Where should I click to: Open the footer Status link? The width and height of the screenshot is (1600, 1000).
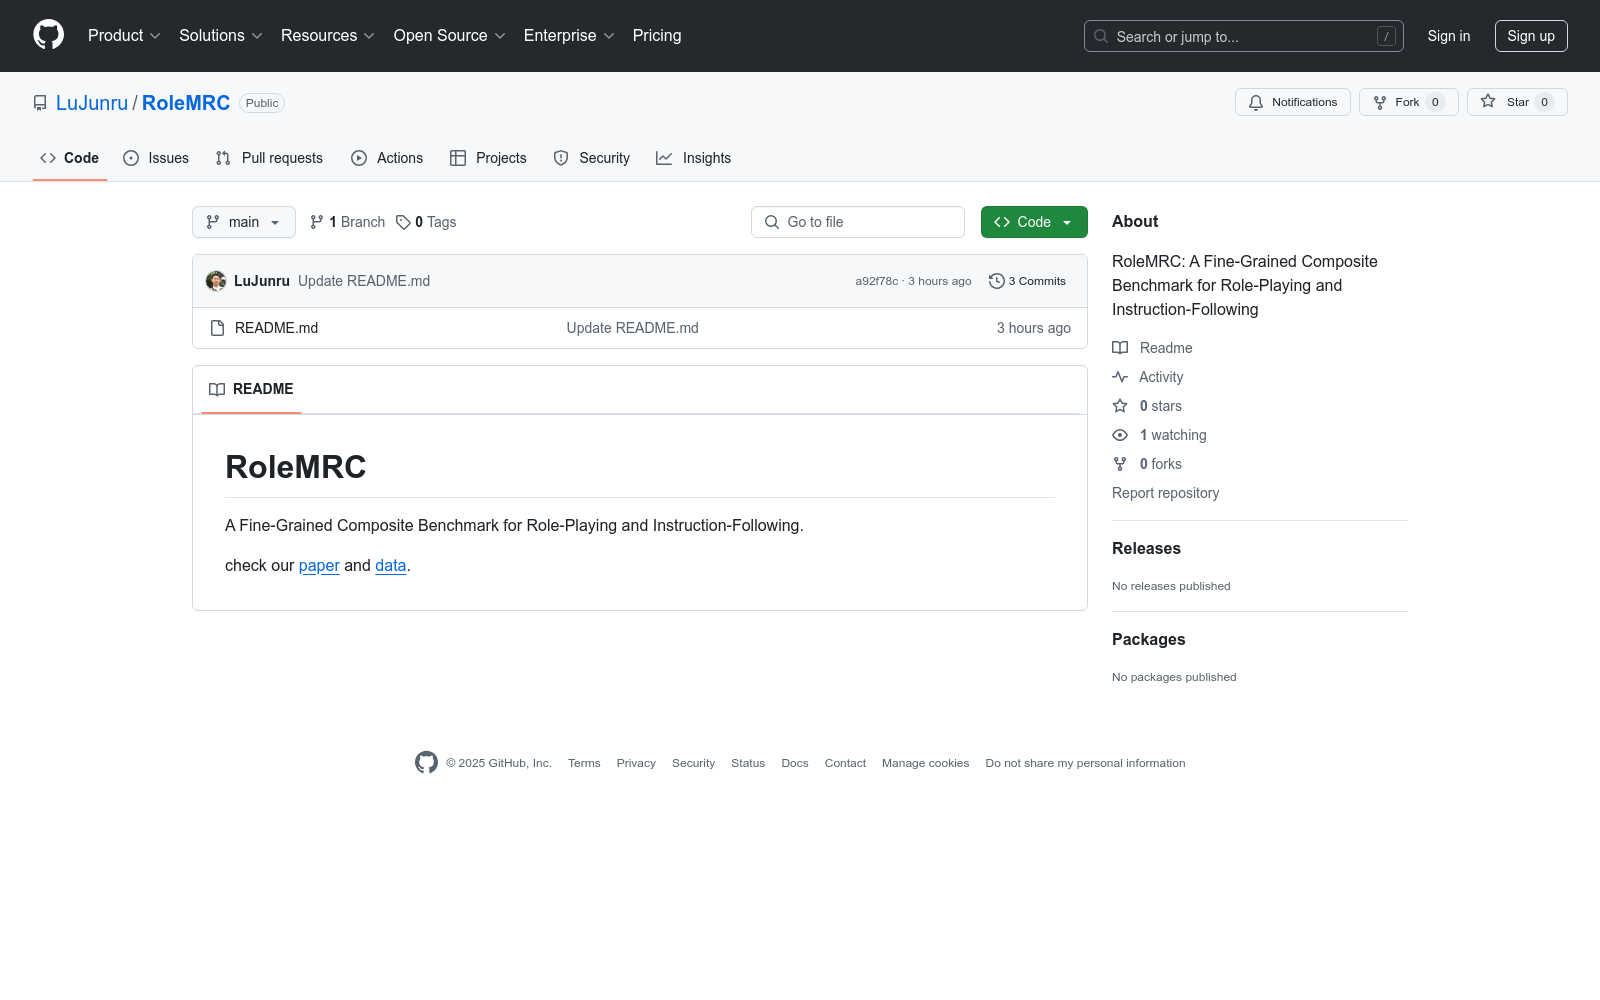[748, 763]
